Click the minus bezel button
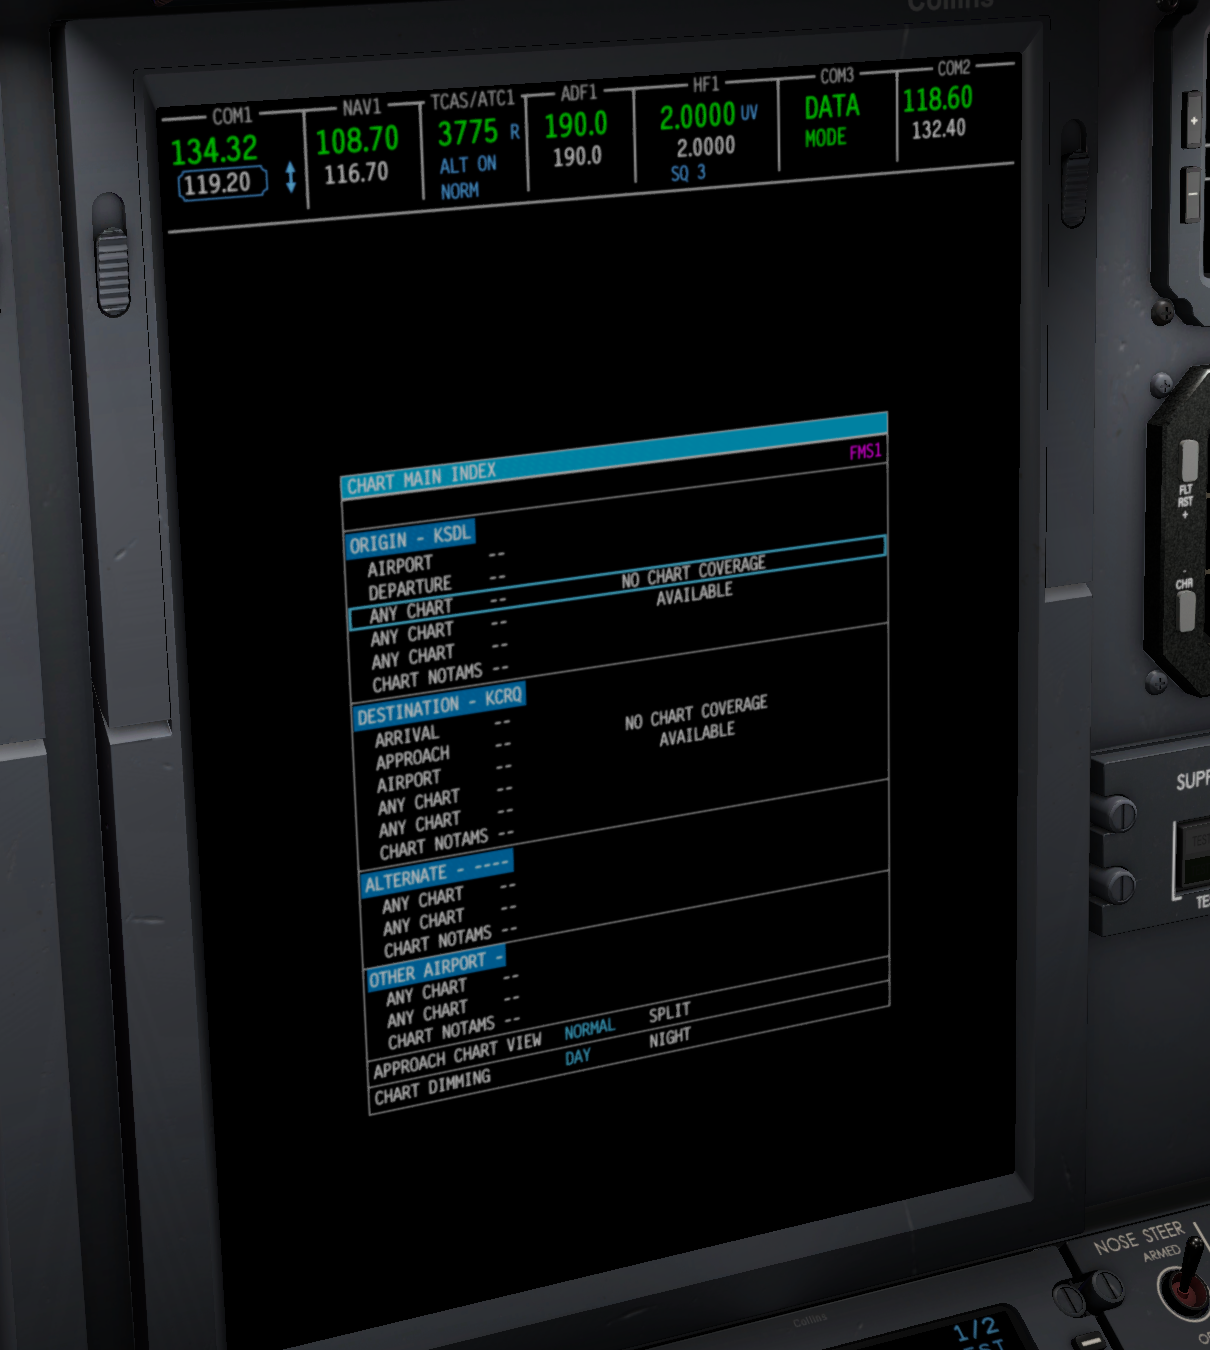 [1191, 193]
